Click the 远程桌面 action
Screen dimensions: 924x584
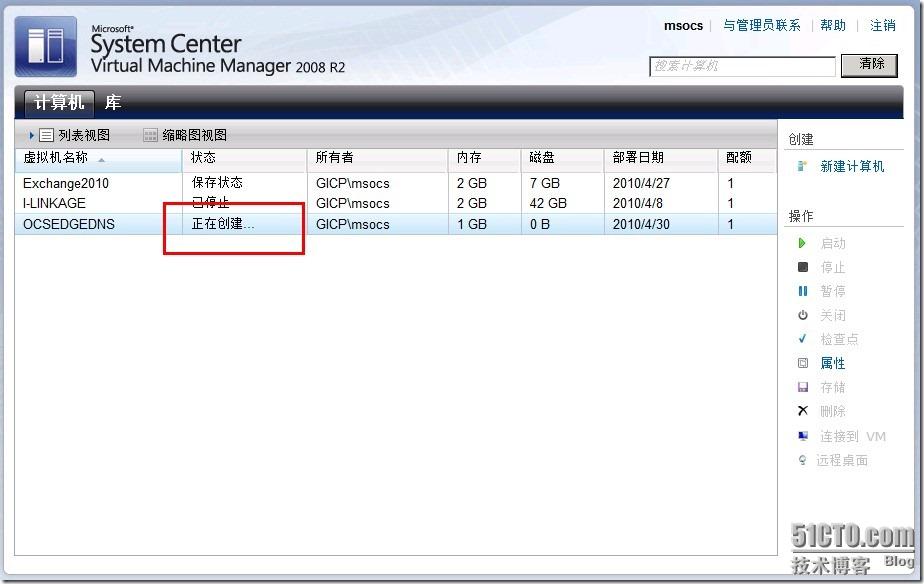coord(842,460)
